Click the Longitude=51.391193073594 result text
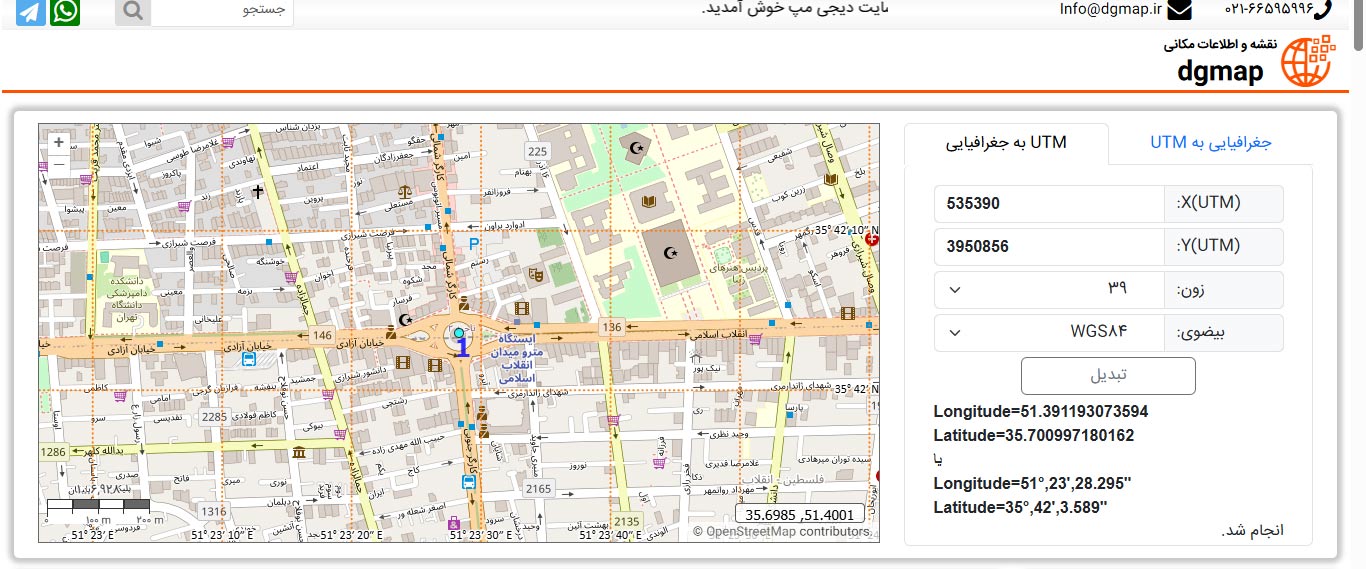The height and width of the screenshot is (569, 1366). [1041, 412]
